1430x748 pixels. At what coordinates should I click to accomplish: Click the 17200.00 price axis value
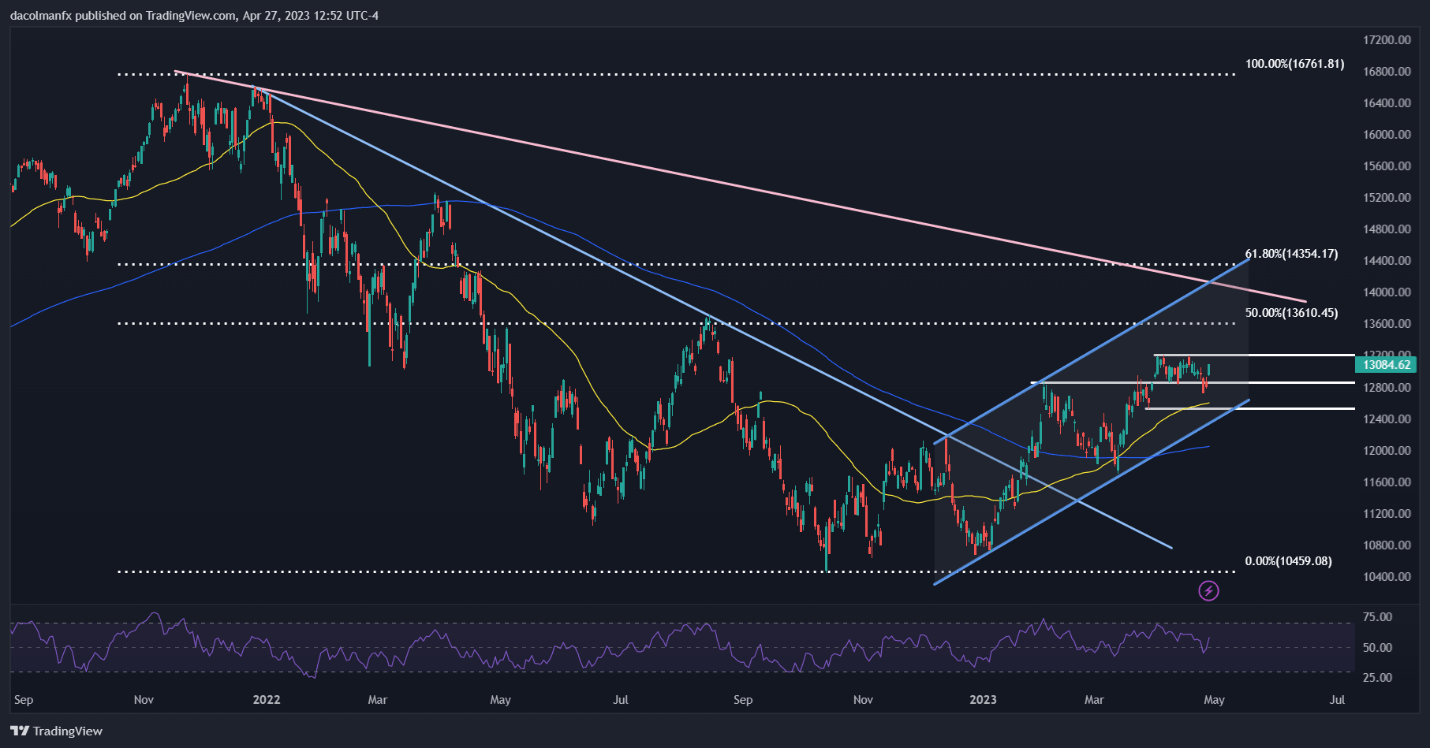click(1387, 40)
